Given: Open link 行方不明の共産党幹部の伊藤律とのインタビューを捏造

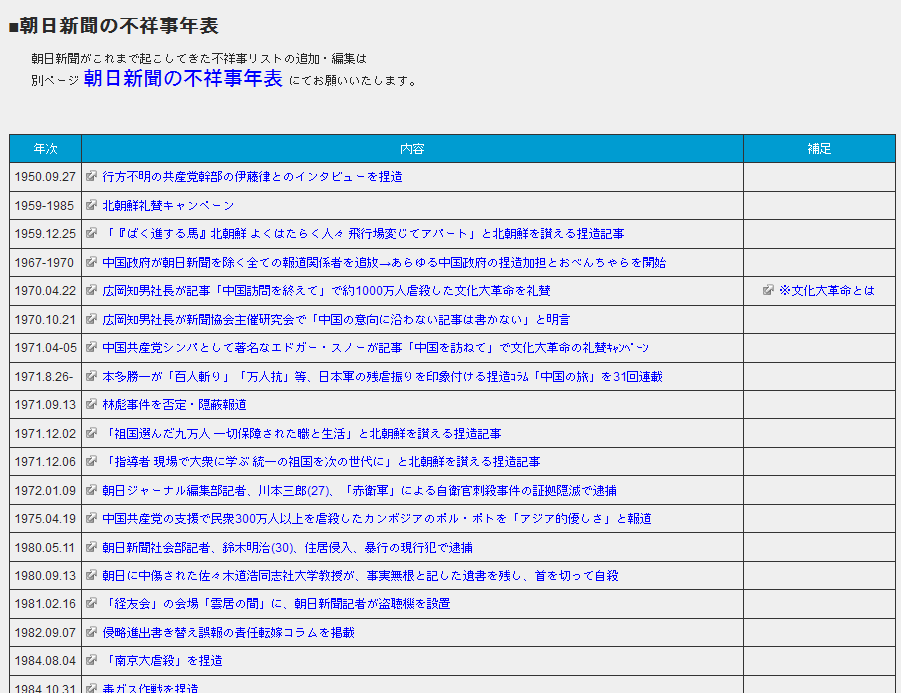Looking at the screenshot, I should [x=252, y=176].
